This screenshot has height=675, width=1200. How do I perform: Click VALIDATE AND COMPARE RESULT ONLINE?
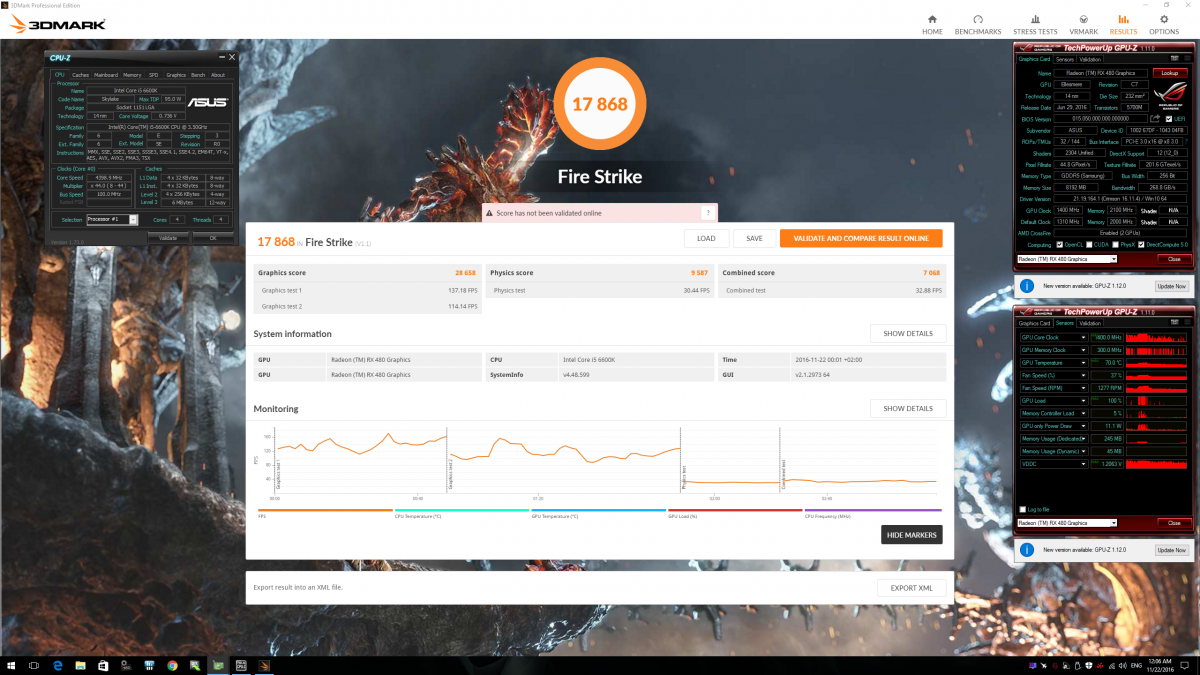click(861, 238)
